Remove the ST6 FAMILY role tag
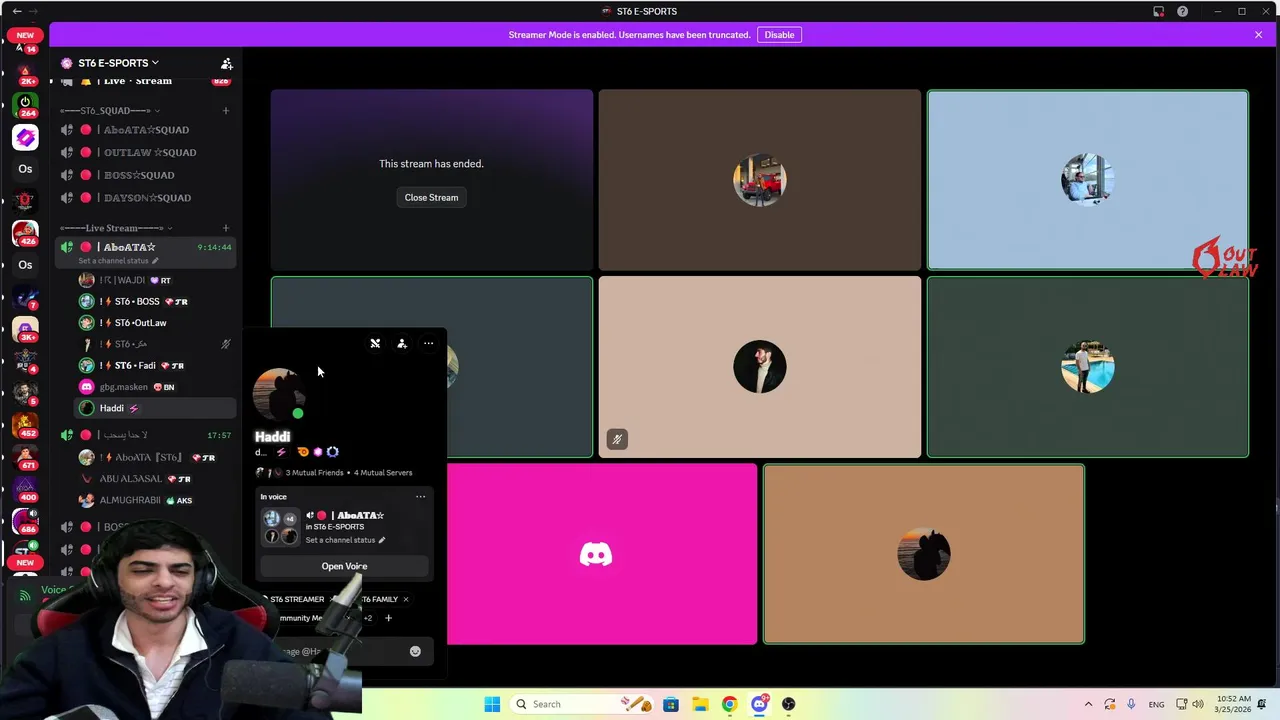This screenshot has width=1280, height=720. (x=405, y=599)
